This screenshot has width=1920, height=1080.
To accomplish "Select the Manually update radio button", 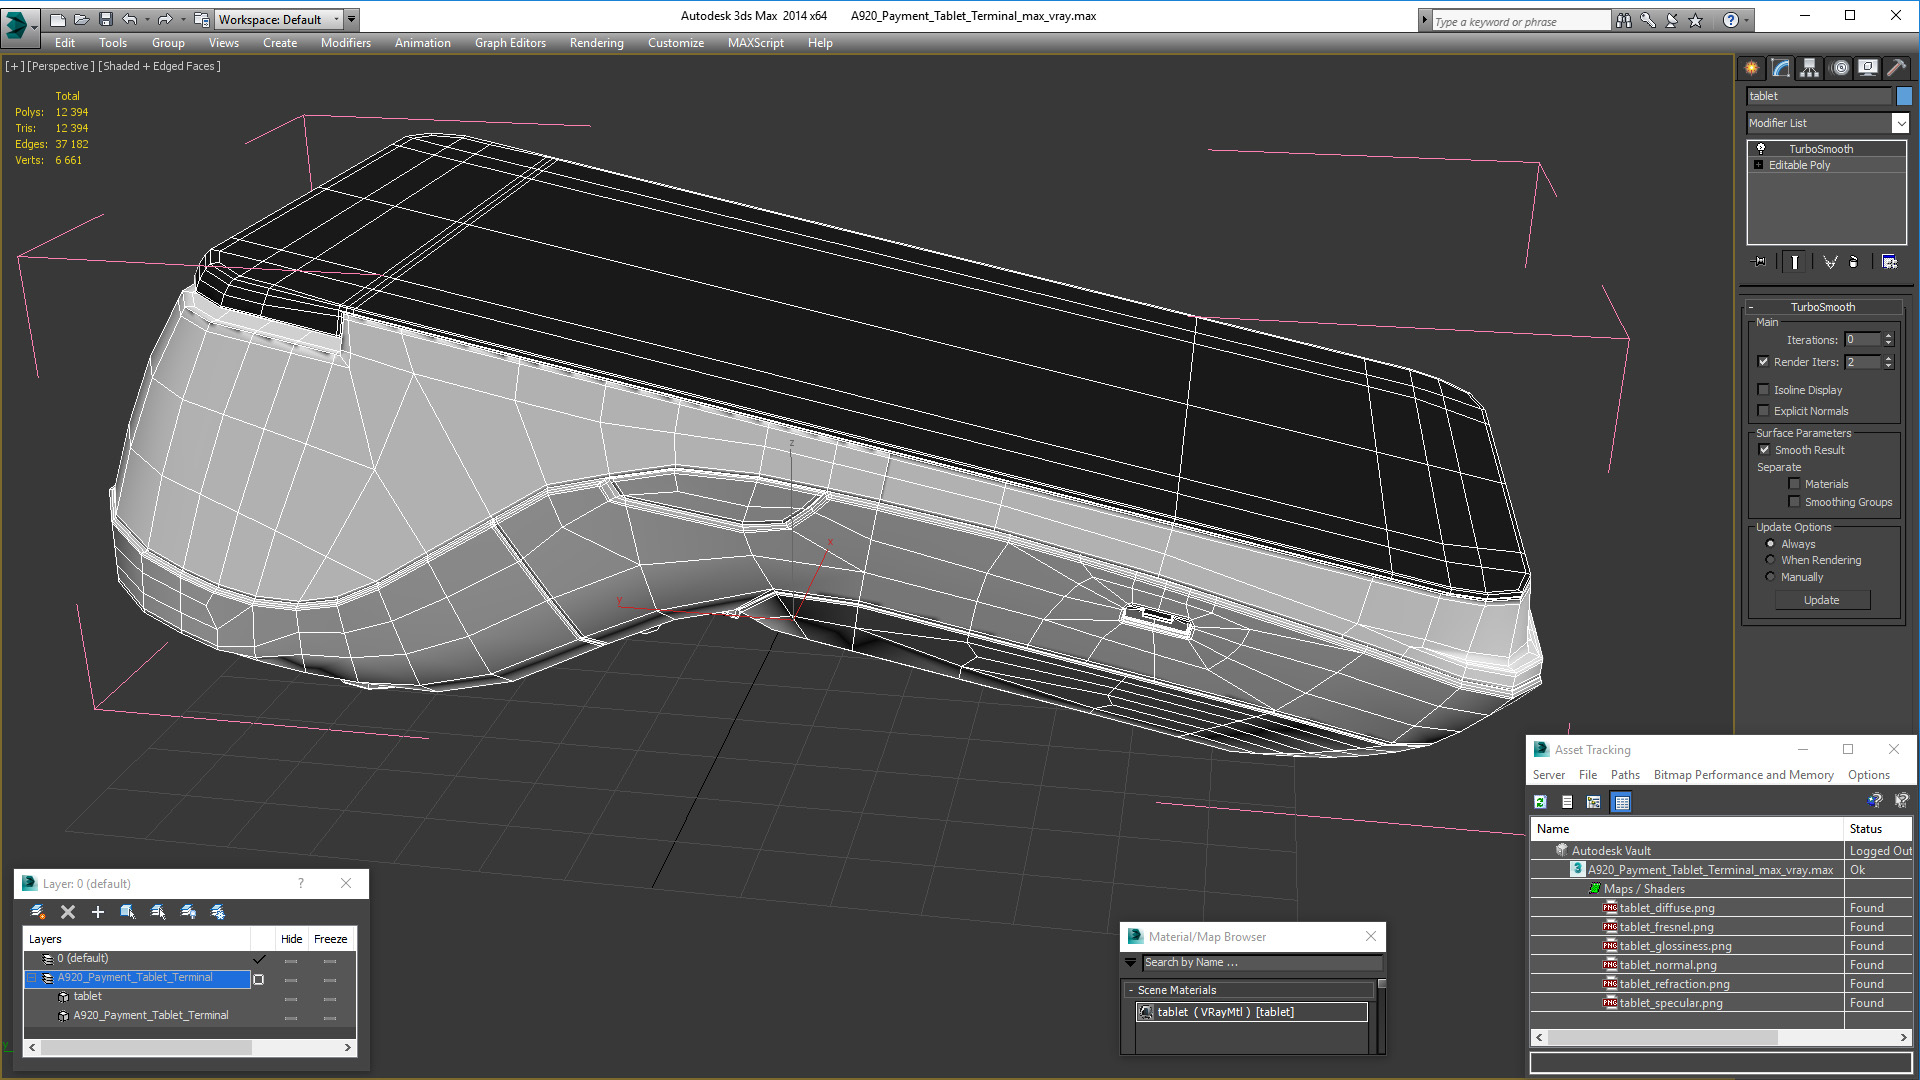I will coord(1771,577).
